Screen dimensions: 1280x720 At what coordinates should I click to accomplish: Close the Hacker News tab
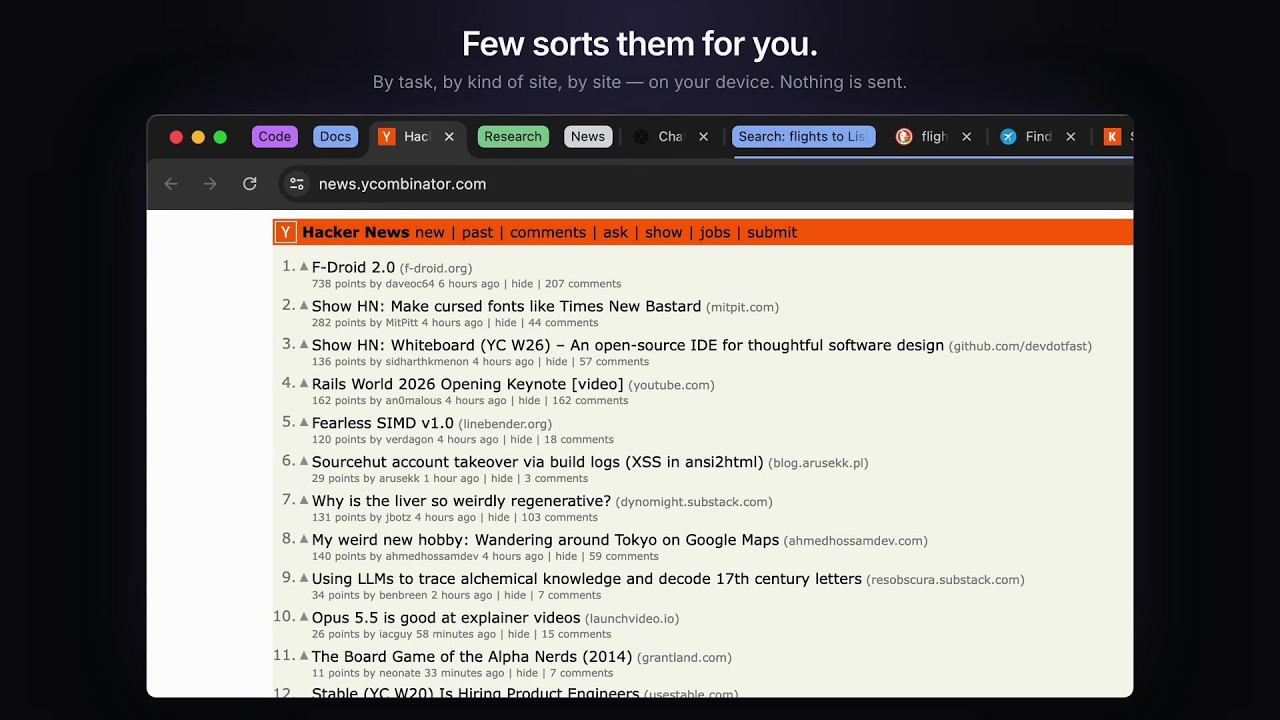point(449,137)
